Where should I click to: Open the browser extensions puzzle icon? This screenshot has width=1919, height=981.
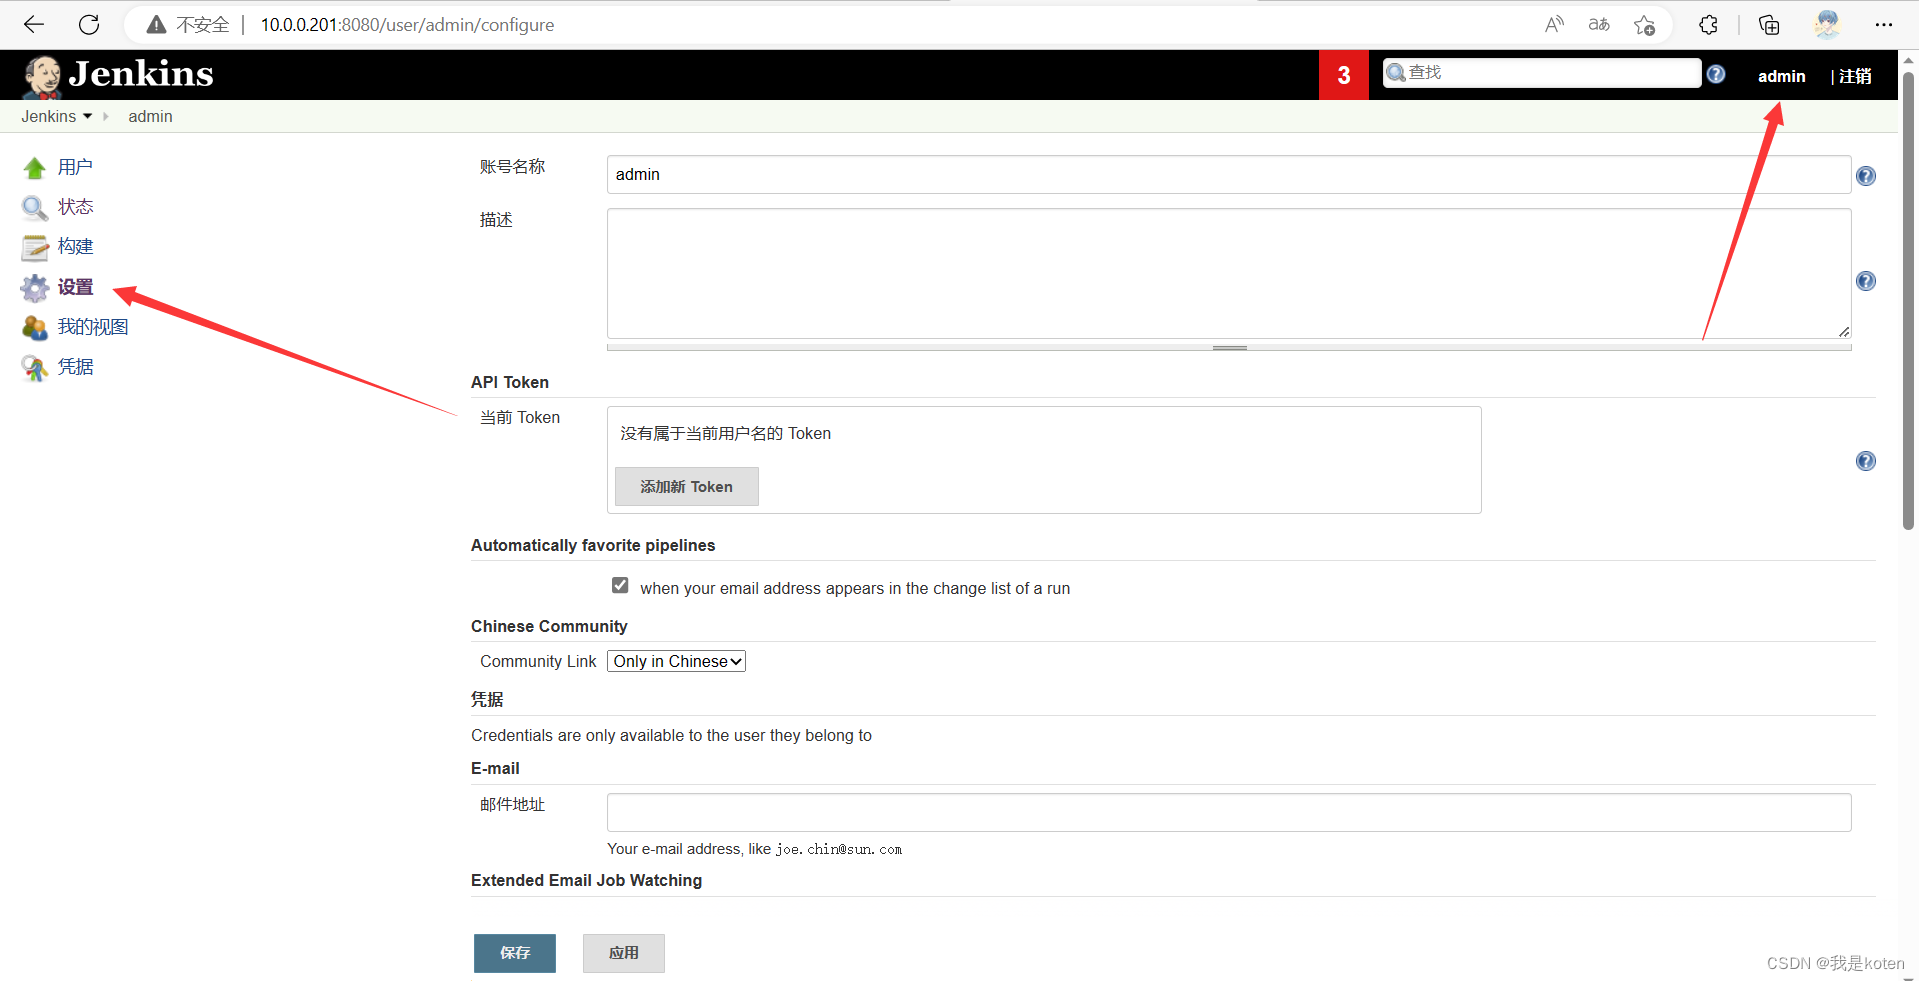[1708, 25]
